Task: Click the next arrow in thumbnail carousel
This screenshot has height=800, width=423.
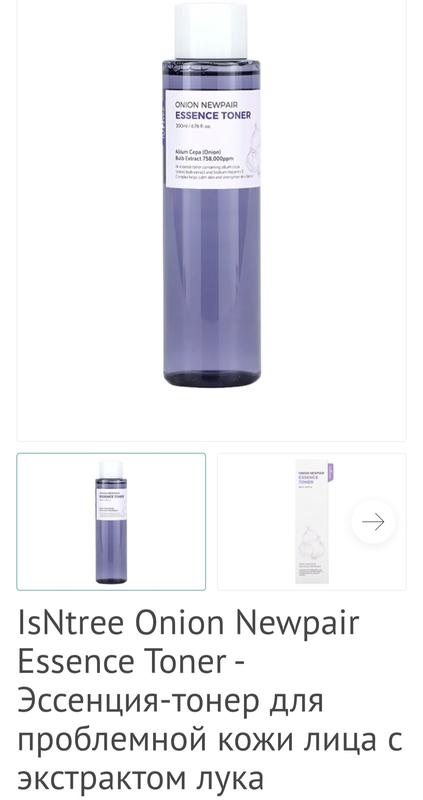Action: tap(373, 521)
